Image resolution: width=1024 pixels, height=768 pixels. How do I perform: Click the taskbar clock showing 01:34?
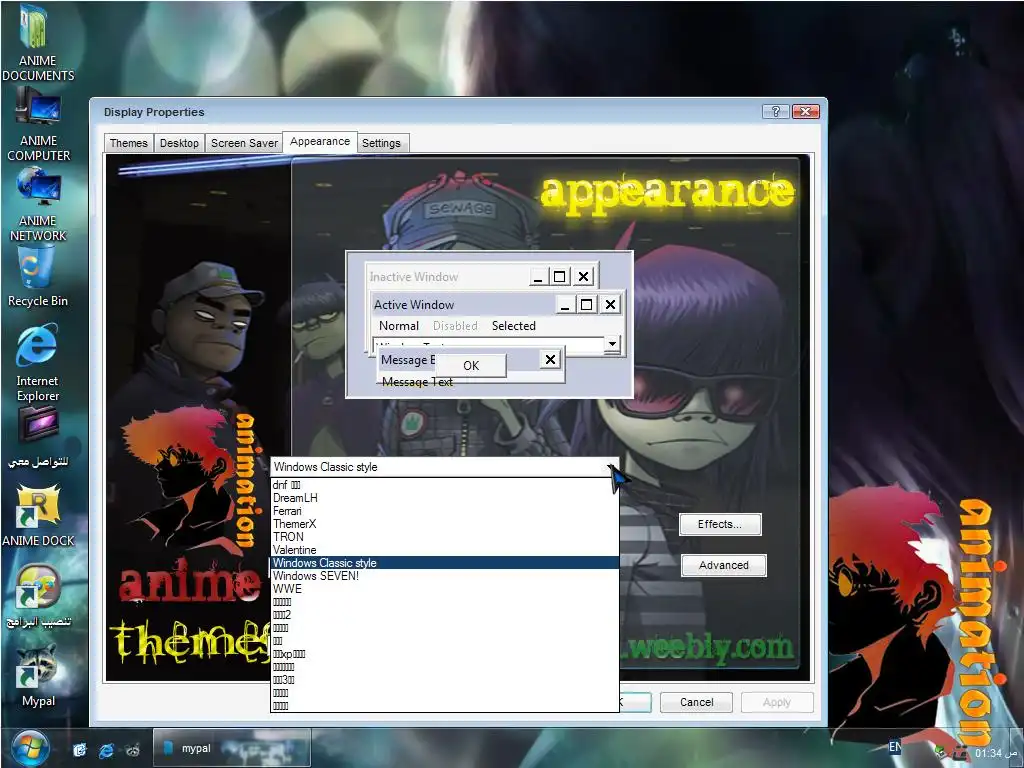click(988, 753)
